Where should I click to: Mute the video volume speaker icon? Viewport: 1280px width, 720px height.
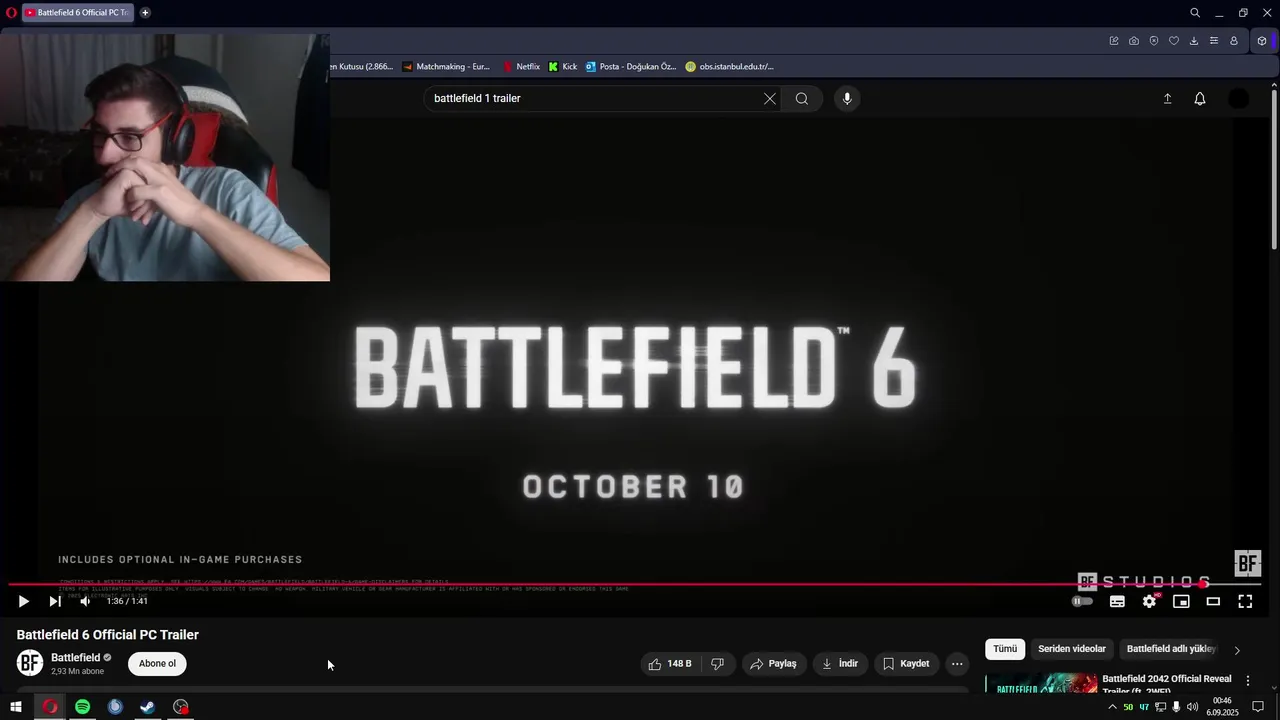(x=85, y=601)
